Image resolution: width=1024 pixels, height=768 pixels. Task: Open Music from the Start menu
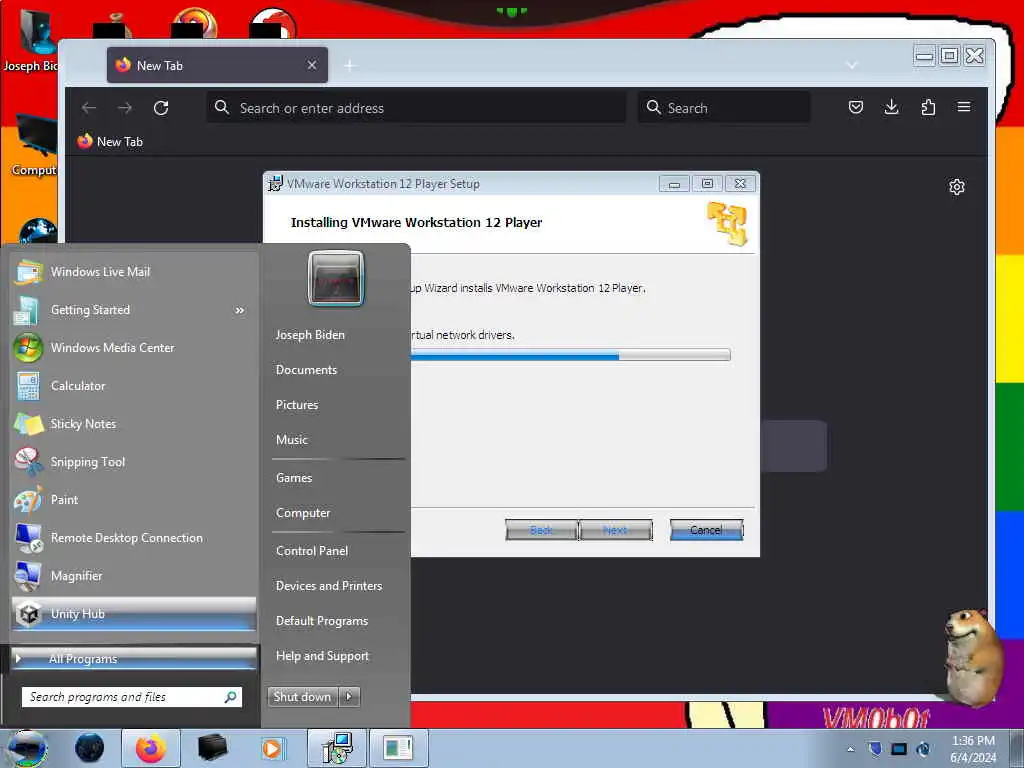tap(292, 440)
